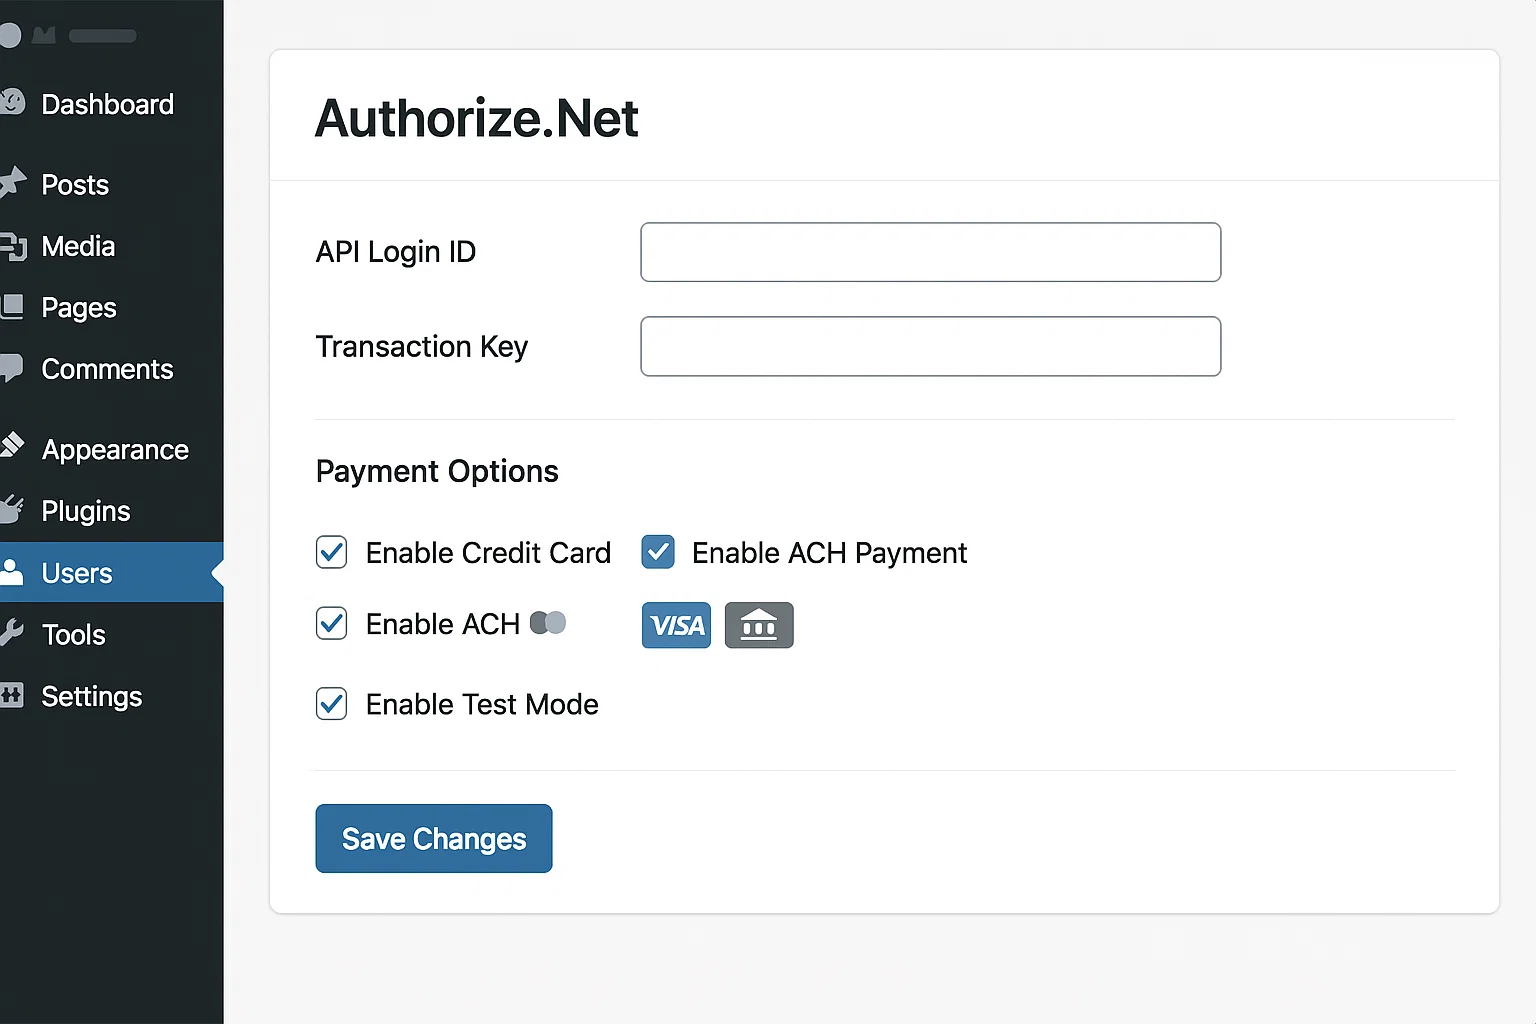
Task: Click the Tools wrench icon
Action: click(13, 634)
